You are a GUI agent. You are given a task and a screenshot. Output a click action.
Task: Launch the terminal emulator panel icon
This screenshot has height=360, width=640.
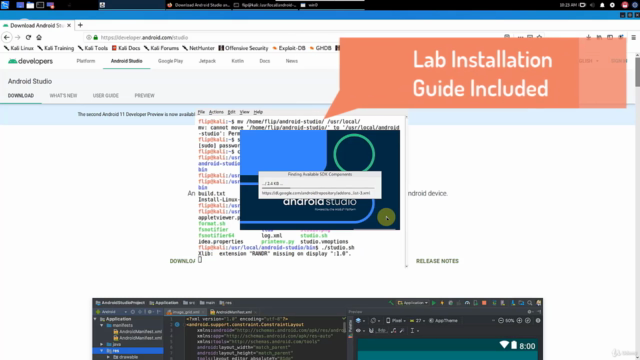(40, 5)
